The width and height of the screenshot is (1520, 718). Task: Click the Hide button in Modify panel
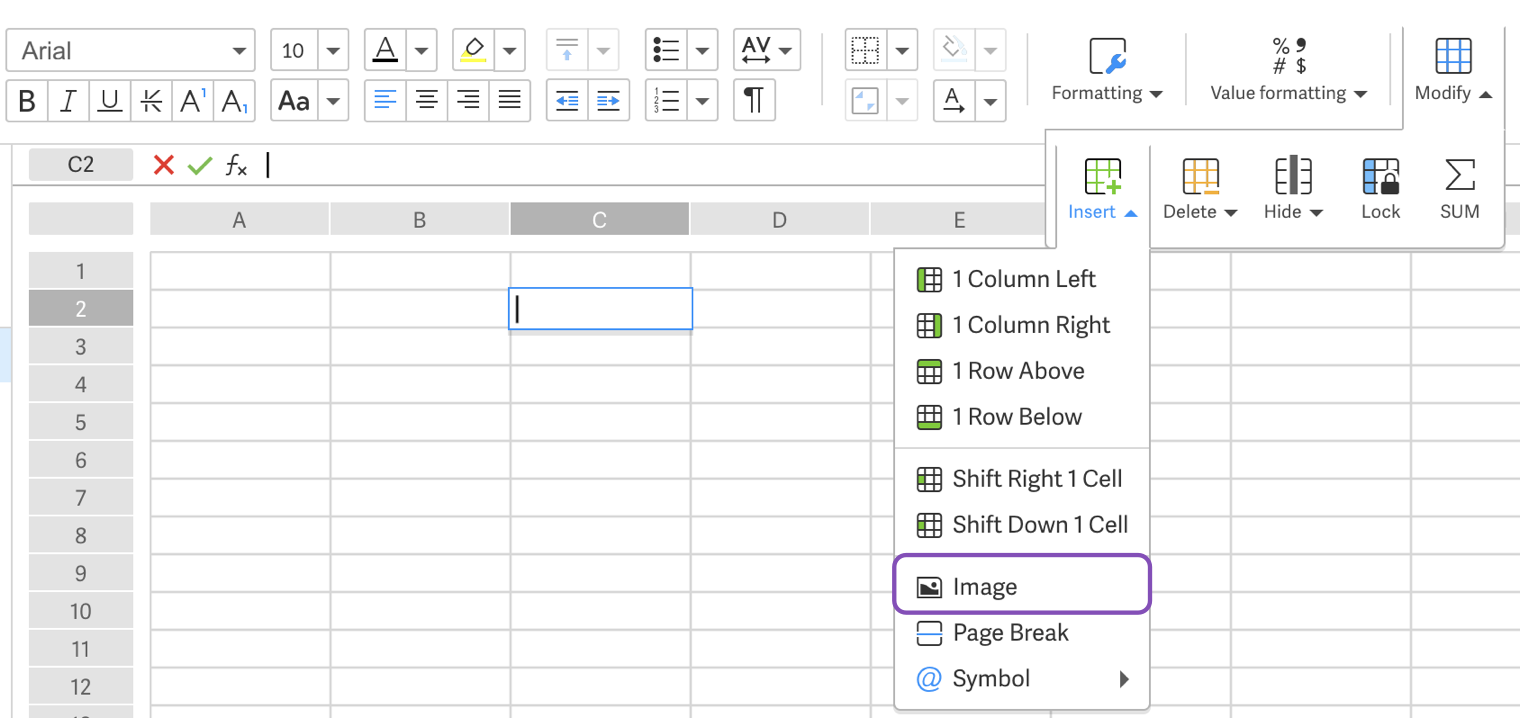[1293, 188]
